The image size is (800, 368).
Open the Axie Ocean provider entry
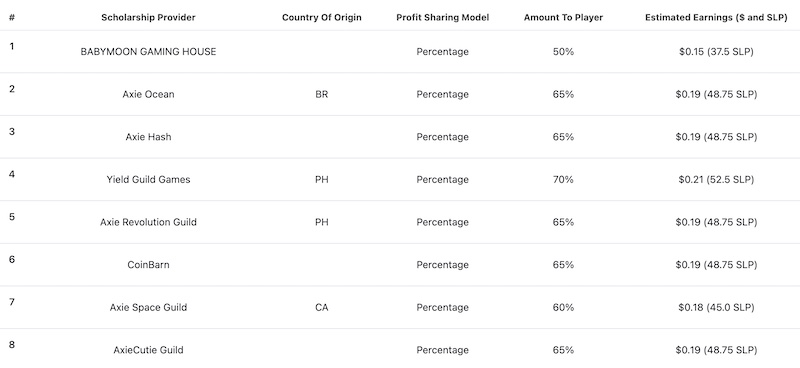pyautogui.click(x=148, y=94)
